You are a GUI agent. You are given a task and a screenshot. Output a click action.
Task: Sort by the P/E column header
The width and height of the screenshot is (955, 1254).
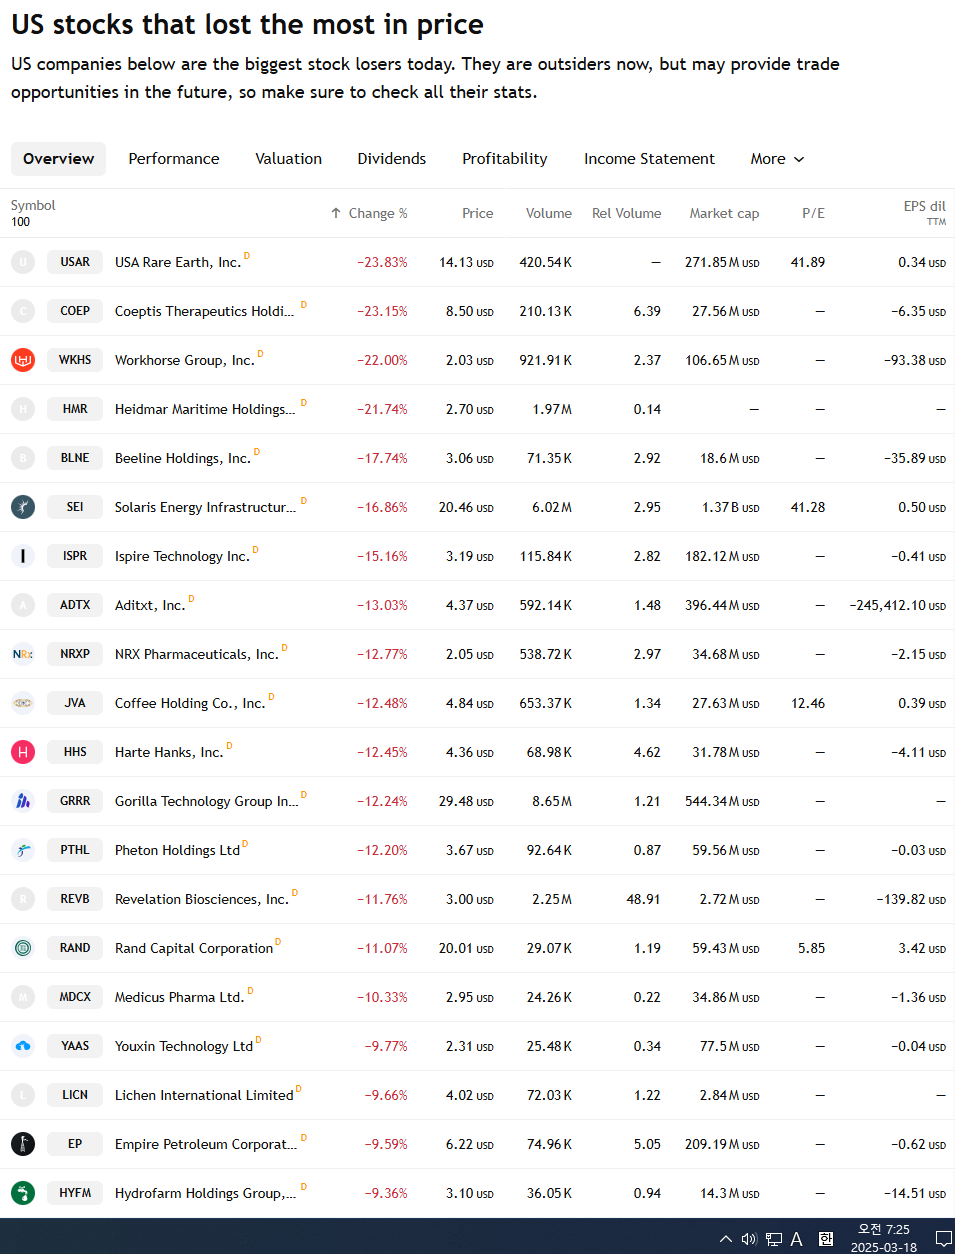pos(814,213)
